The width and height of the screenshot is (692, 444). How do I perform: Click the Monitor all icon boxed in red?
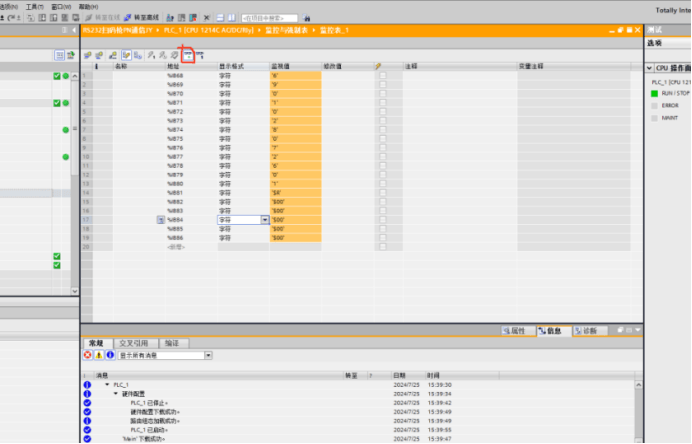[x=188, y=55]
